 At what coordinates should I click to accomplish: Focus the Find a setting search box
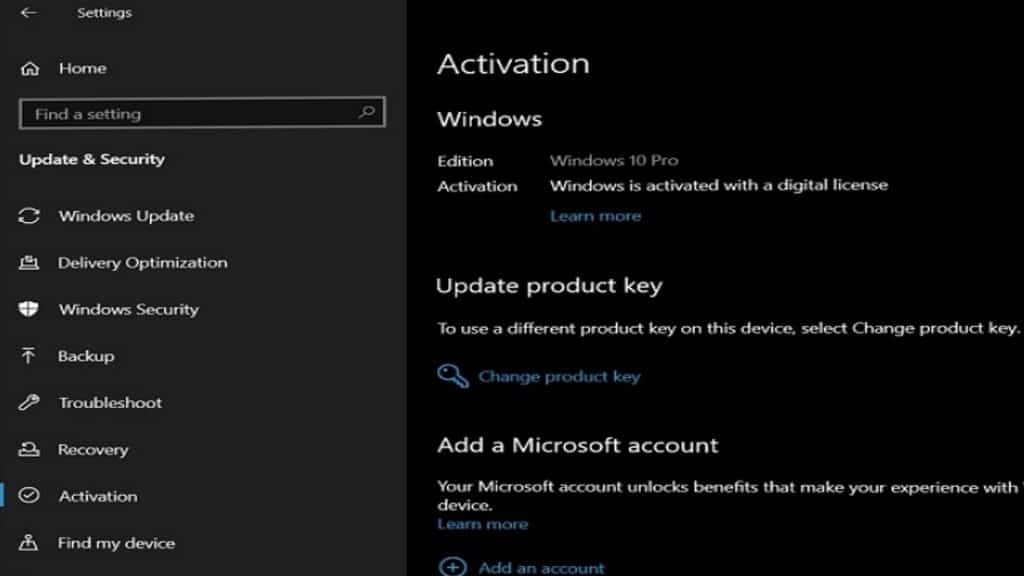202,114
